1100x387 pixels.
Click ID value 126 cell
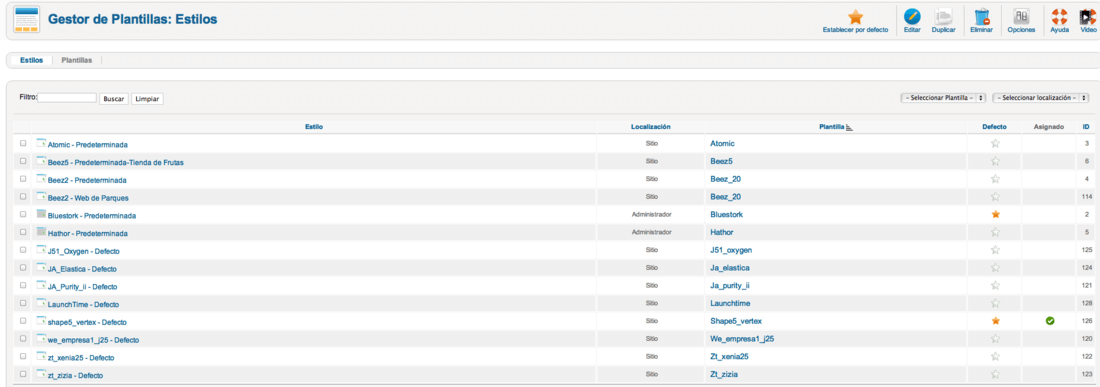pos(1086,321)
